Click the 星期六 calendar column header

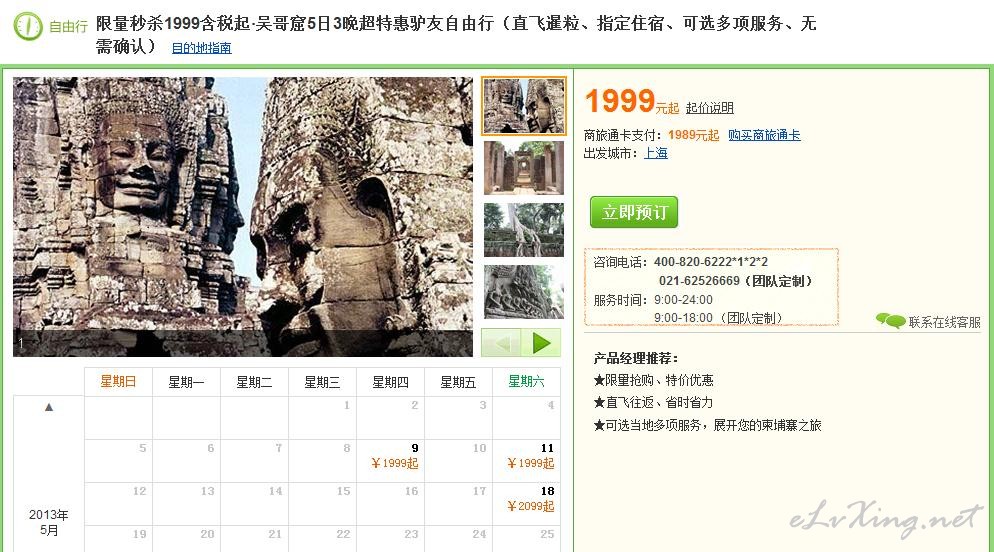526,382
